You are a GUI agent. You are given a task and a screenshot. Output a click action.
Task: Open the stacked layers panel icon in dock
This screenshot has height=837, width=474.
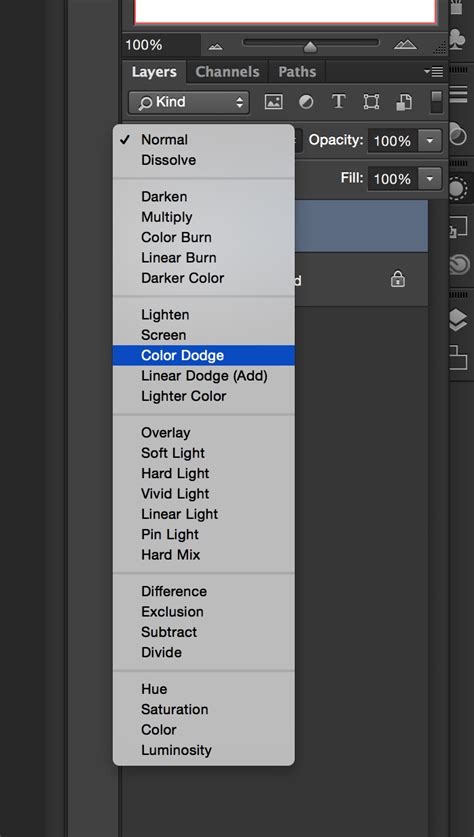(x=458, y=320)
